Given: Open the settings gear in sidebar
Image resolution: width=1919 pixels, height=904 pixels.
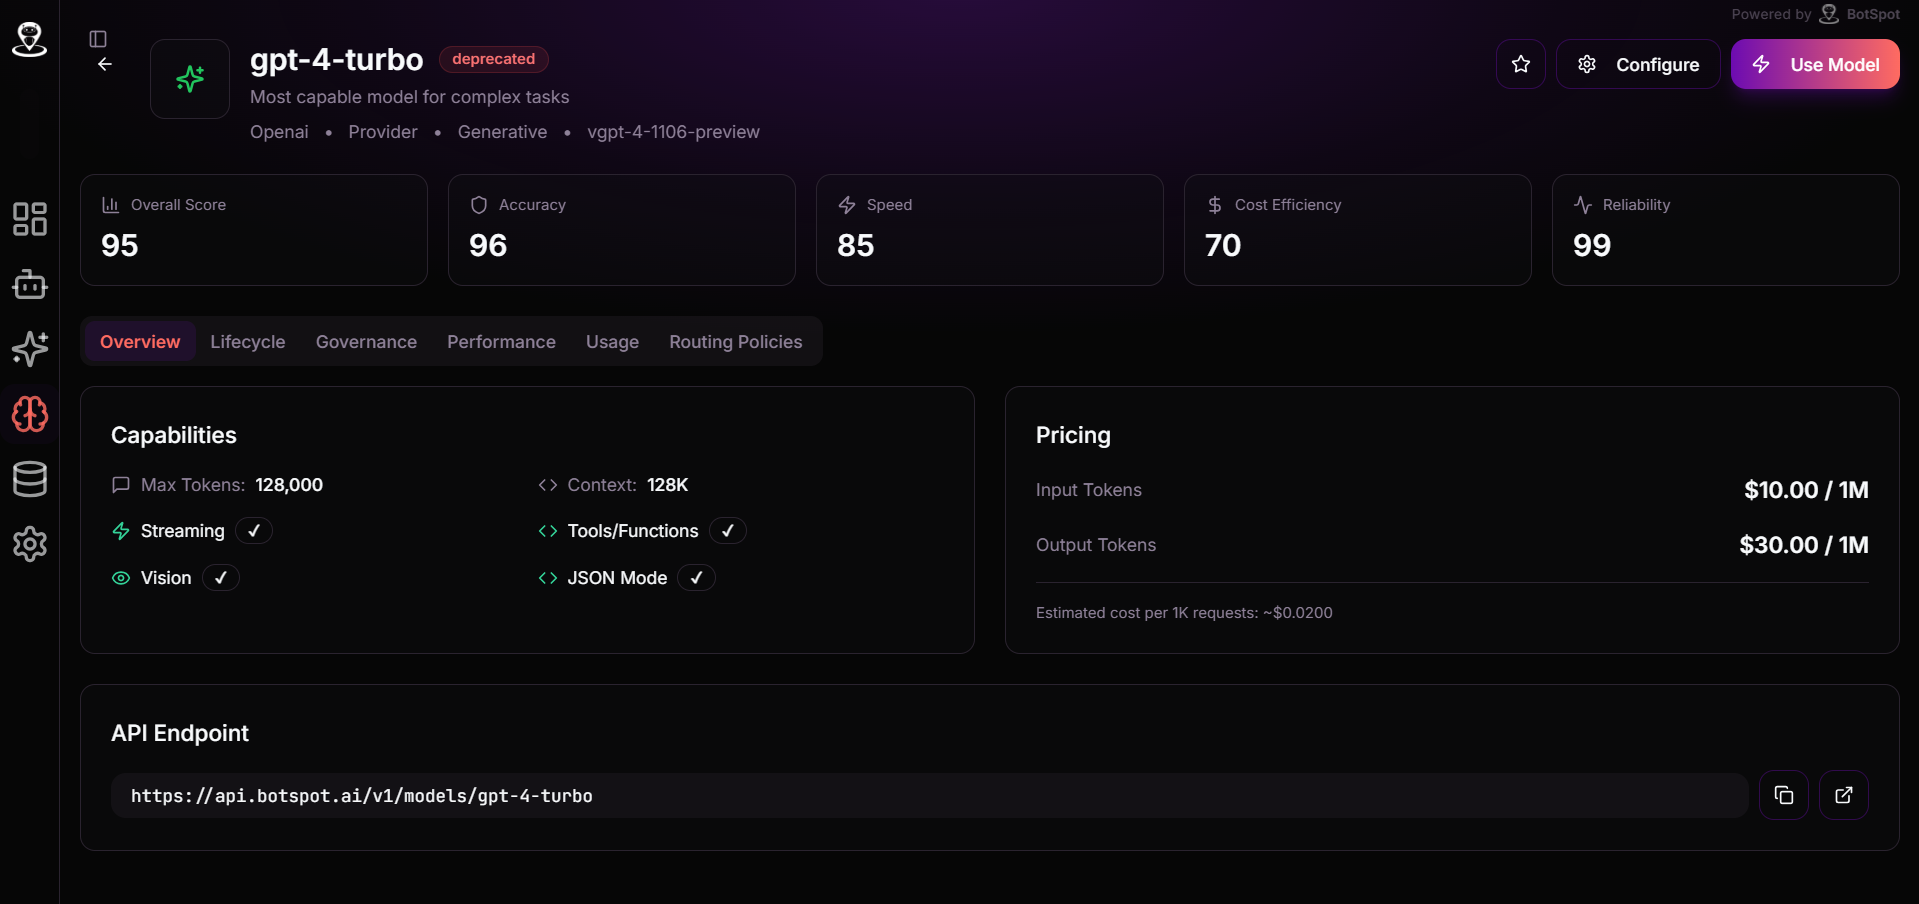Looking at the screenshot, I should click(x=30, y=544).
